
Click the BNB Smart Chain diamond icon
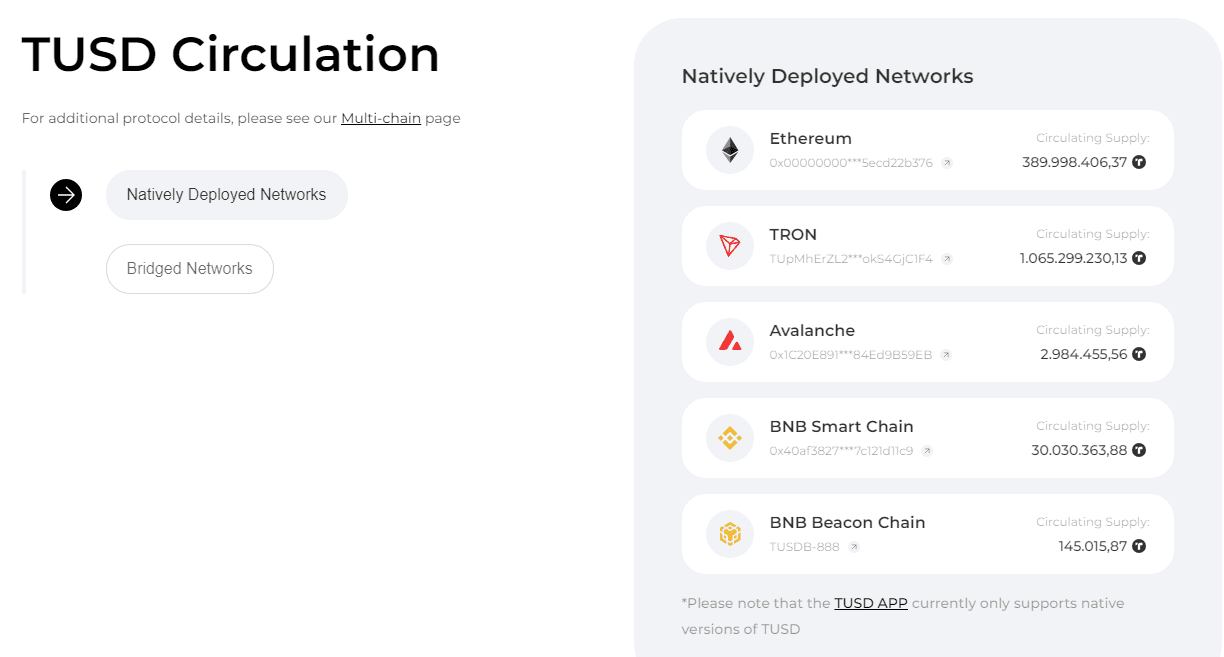click(x=729, y=437)
